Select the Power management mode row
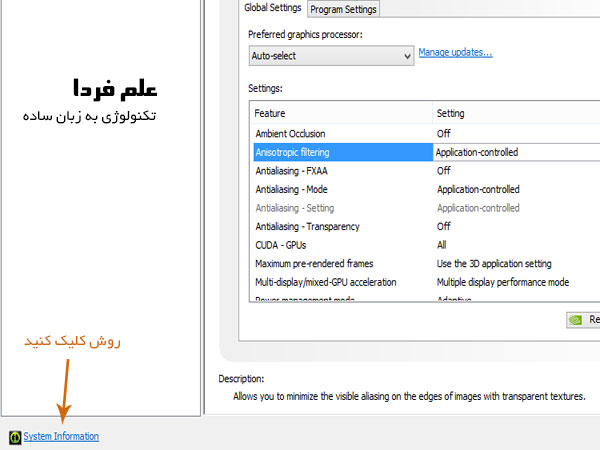The image size is (600, 450). [x=305, y=299]
